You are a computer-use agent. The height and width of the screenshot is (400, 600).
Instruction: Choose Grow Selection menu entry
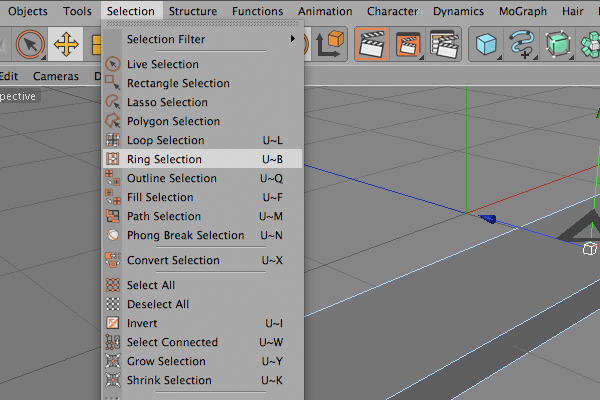point(203,361)
